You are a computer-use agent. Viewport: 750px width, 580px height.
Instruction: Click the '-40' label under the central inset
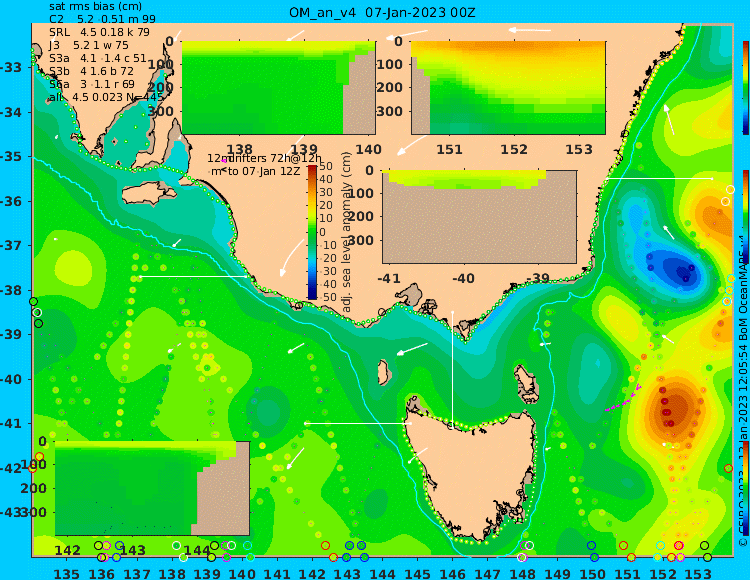click(x=463, y=278)
